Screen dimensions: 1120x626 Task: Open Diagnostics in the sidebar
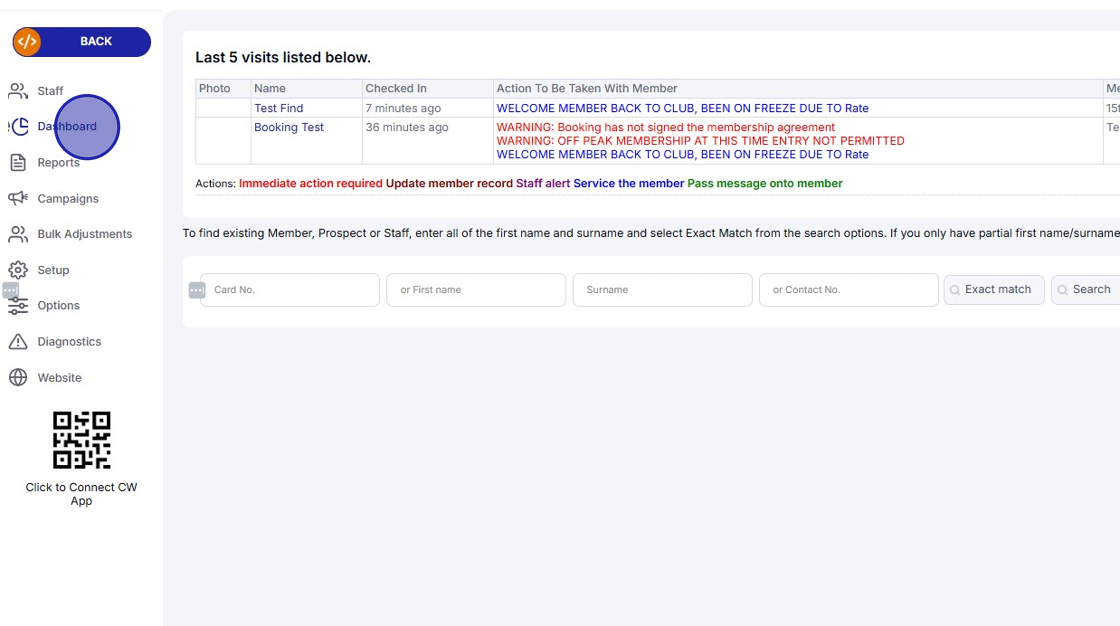[69, 342]
